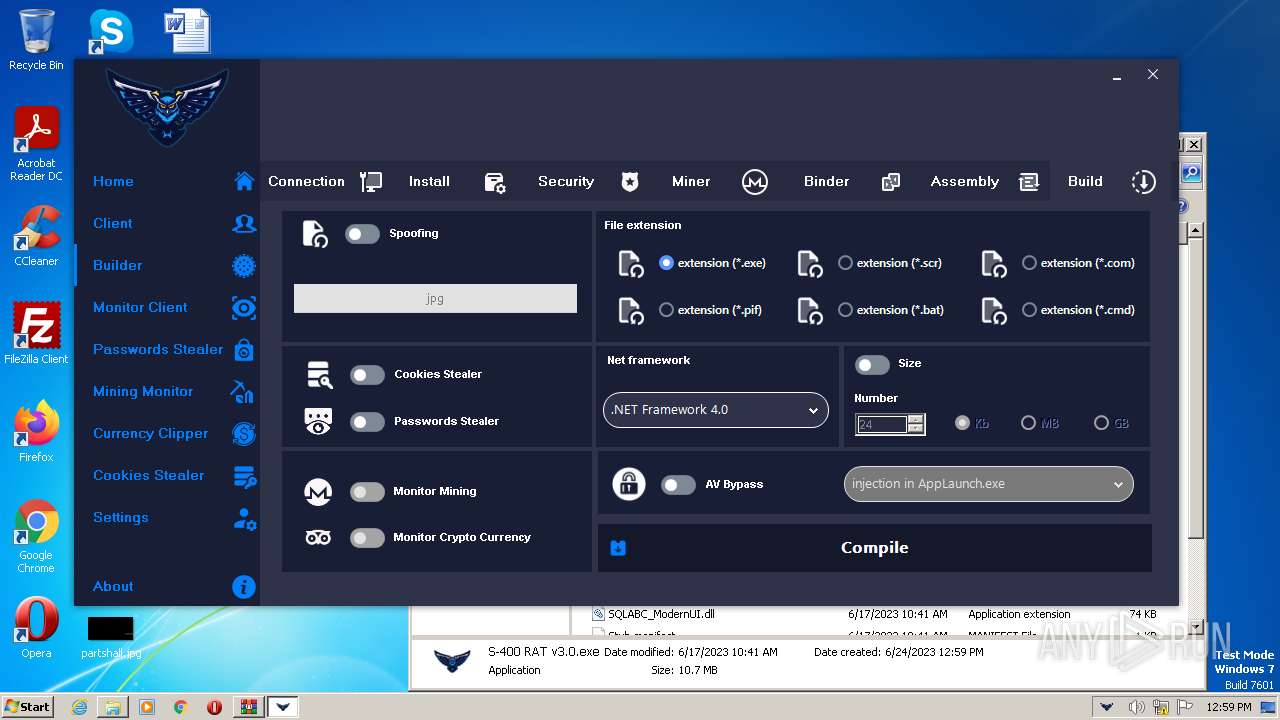This screenshot has height=720, width=1280.
Task: Click the spoofing extension jpg field
Action: click(x=435, y=298)
